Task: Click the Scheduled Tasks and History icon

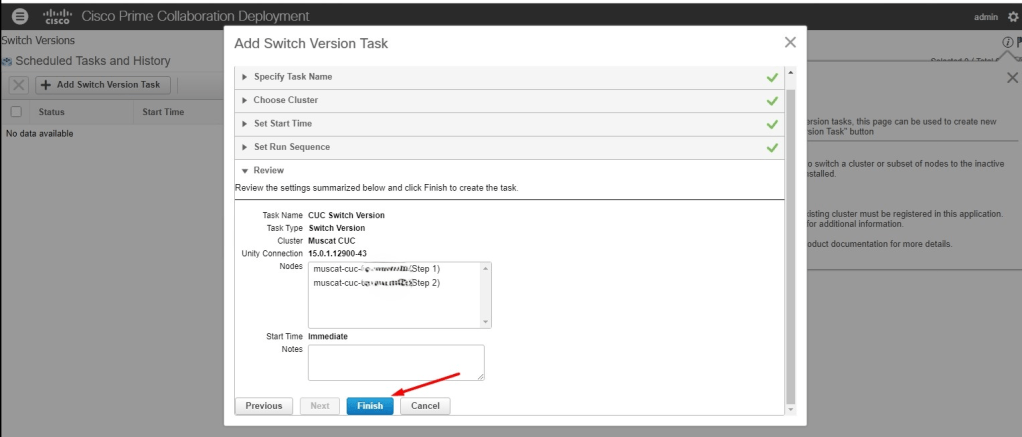Action: point(7,62)
